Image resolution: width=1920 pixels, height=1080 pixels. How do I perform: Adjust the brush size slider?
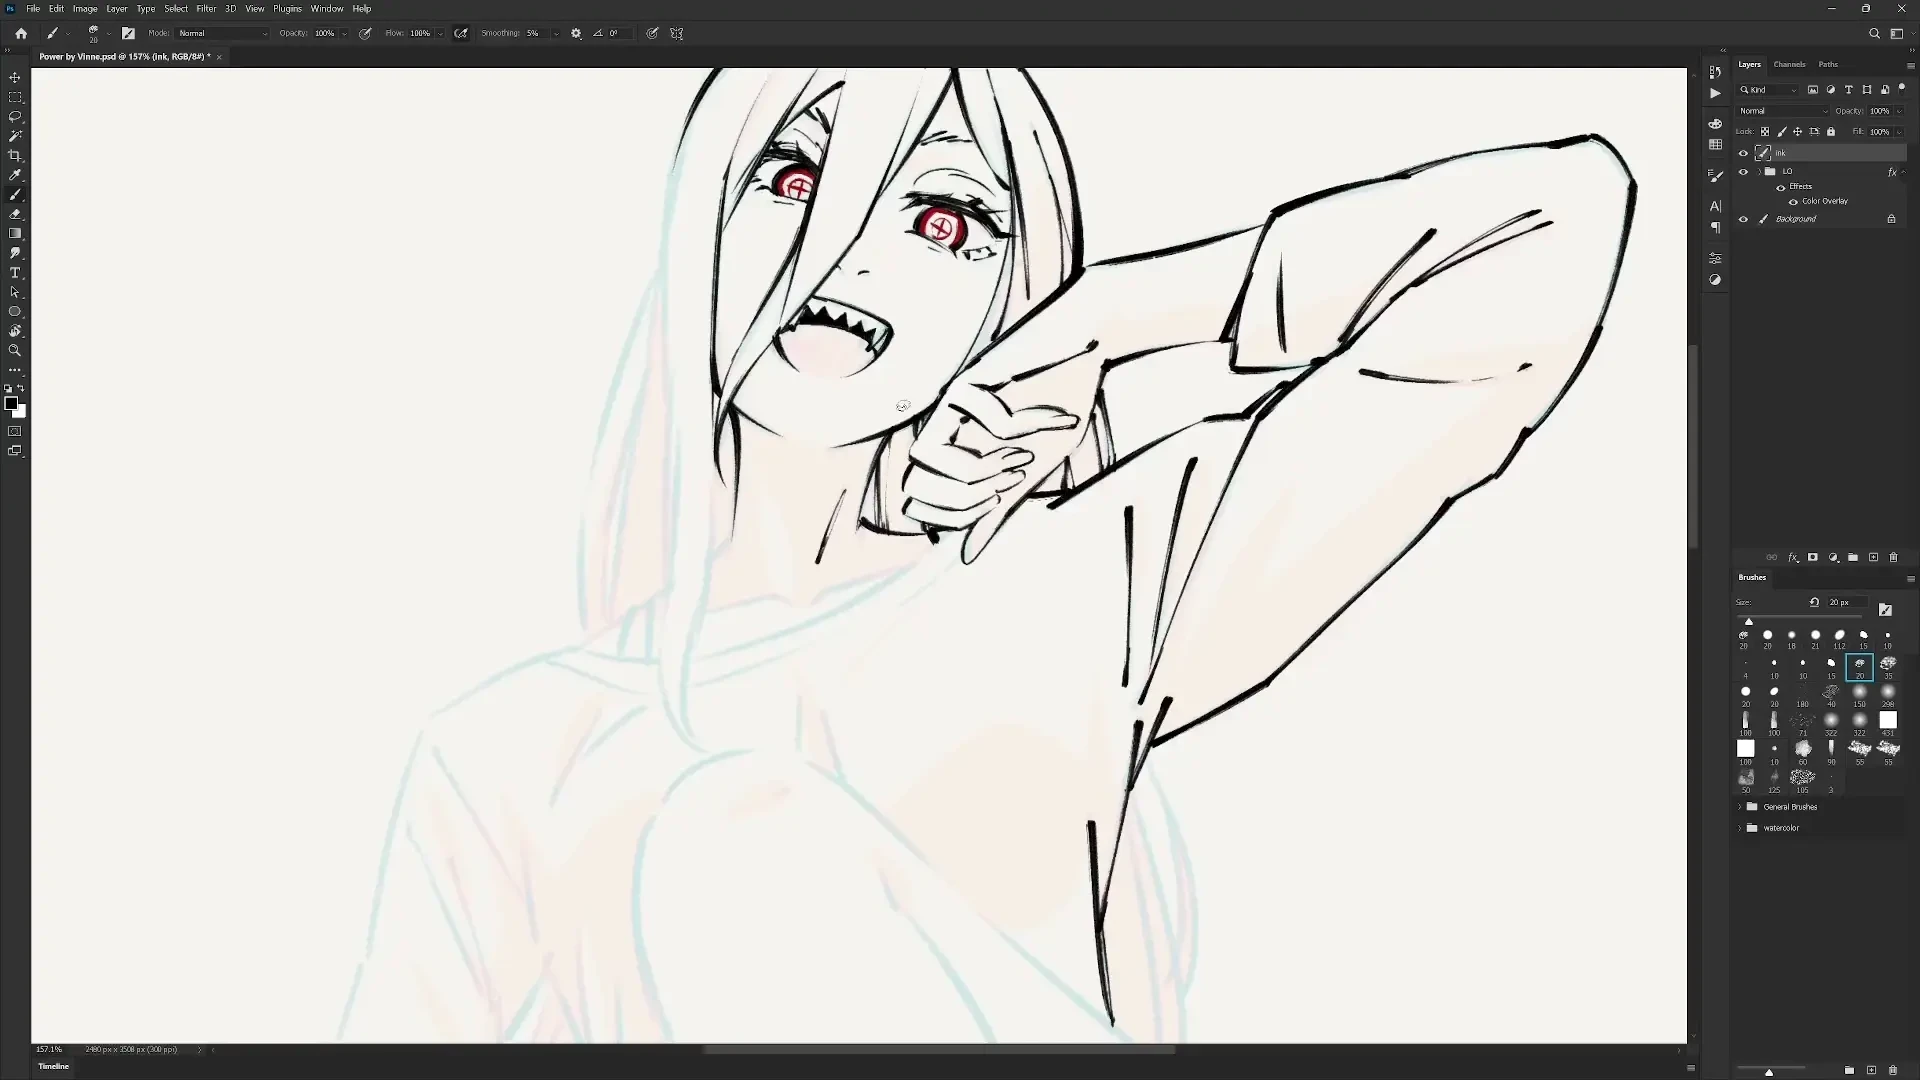coord(1749,621)
